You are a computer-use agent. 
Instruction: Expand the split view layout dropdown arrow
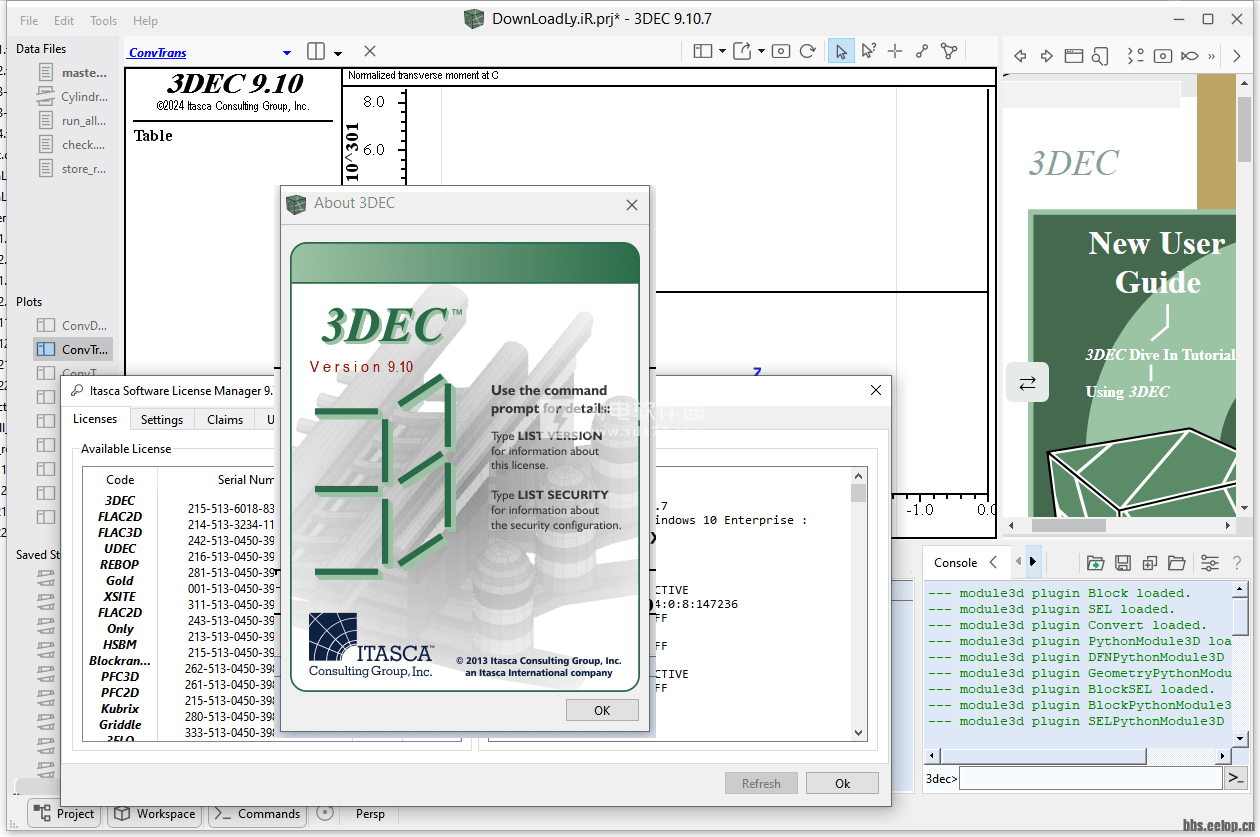pos(338,53)
